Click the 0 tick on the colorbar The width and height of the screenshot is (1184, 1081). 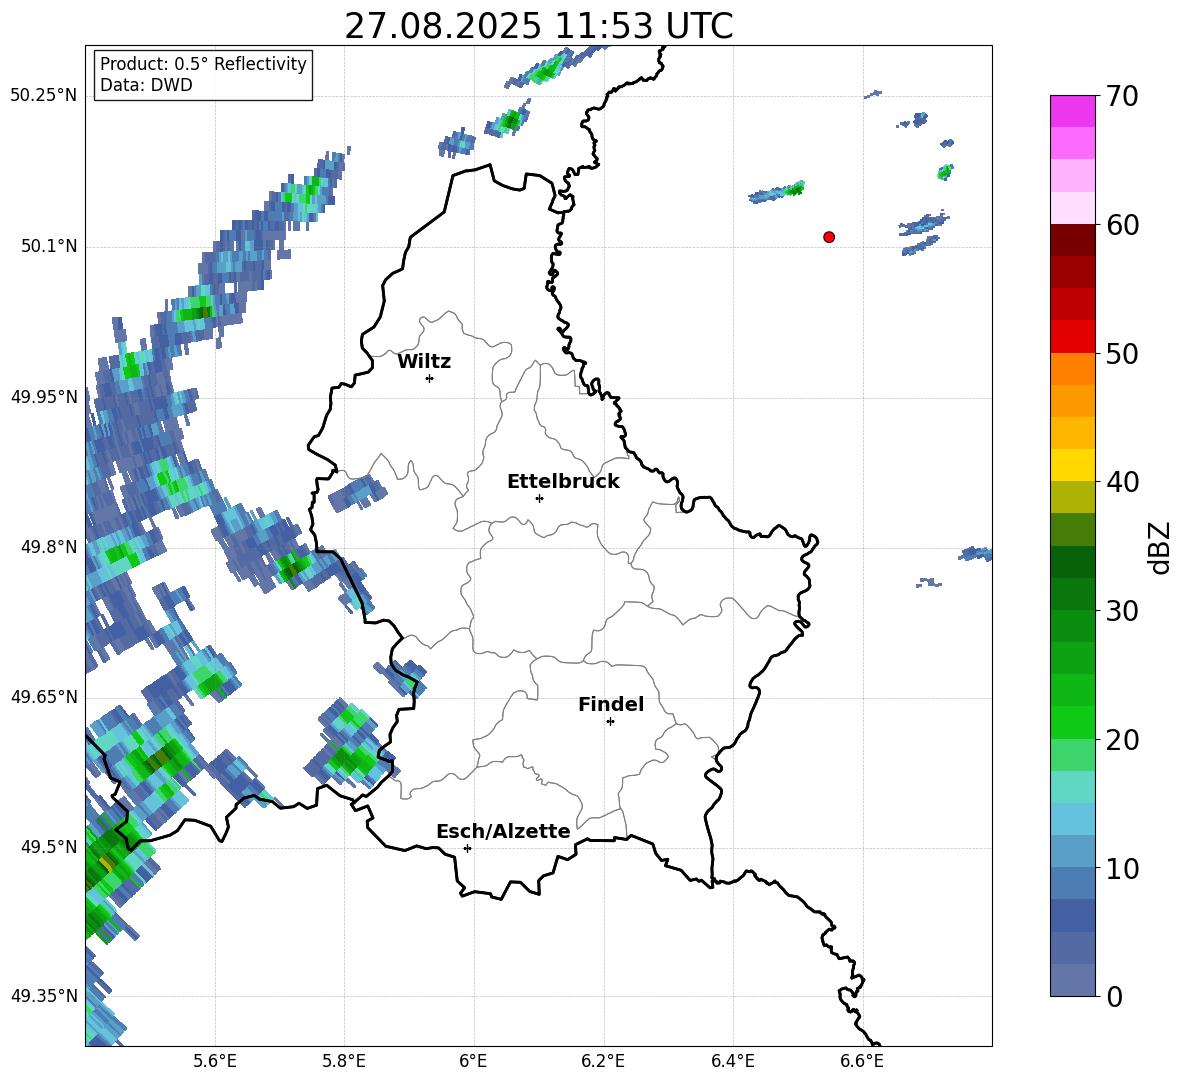point(1115,996)
